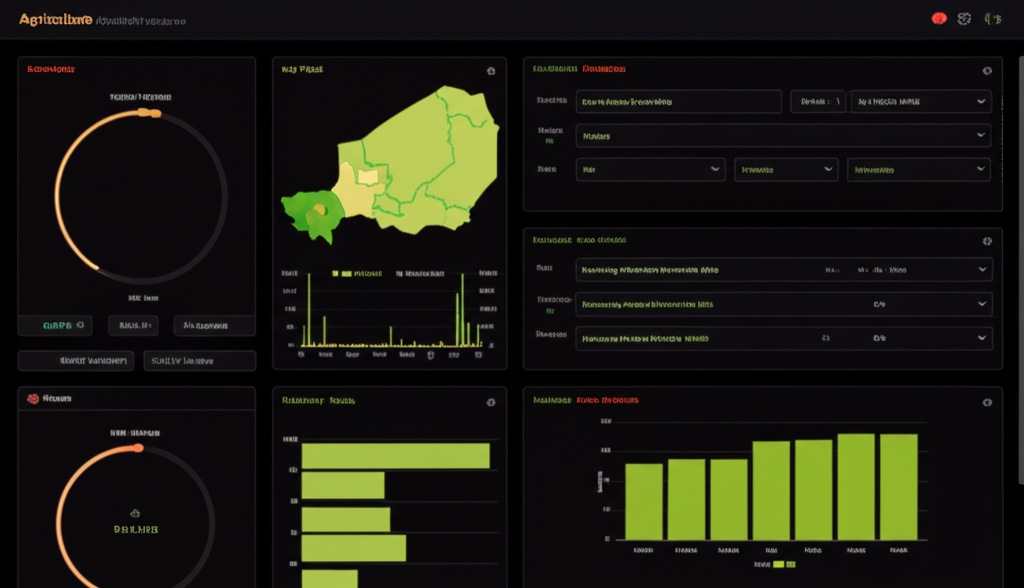Open the gear on the data sources panel

tap(988, 240)
